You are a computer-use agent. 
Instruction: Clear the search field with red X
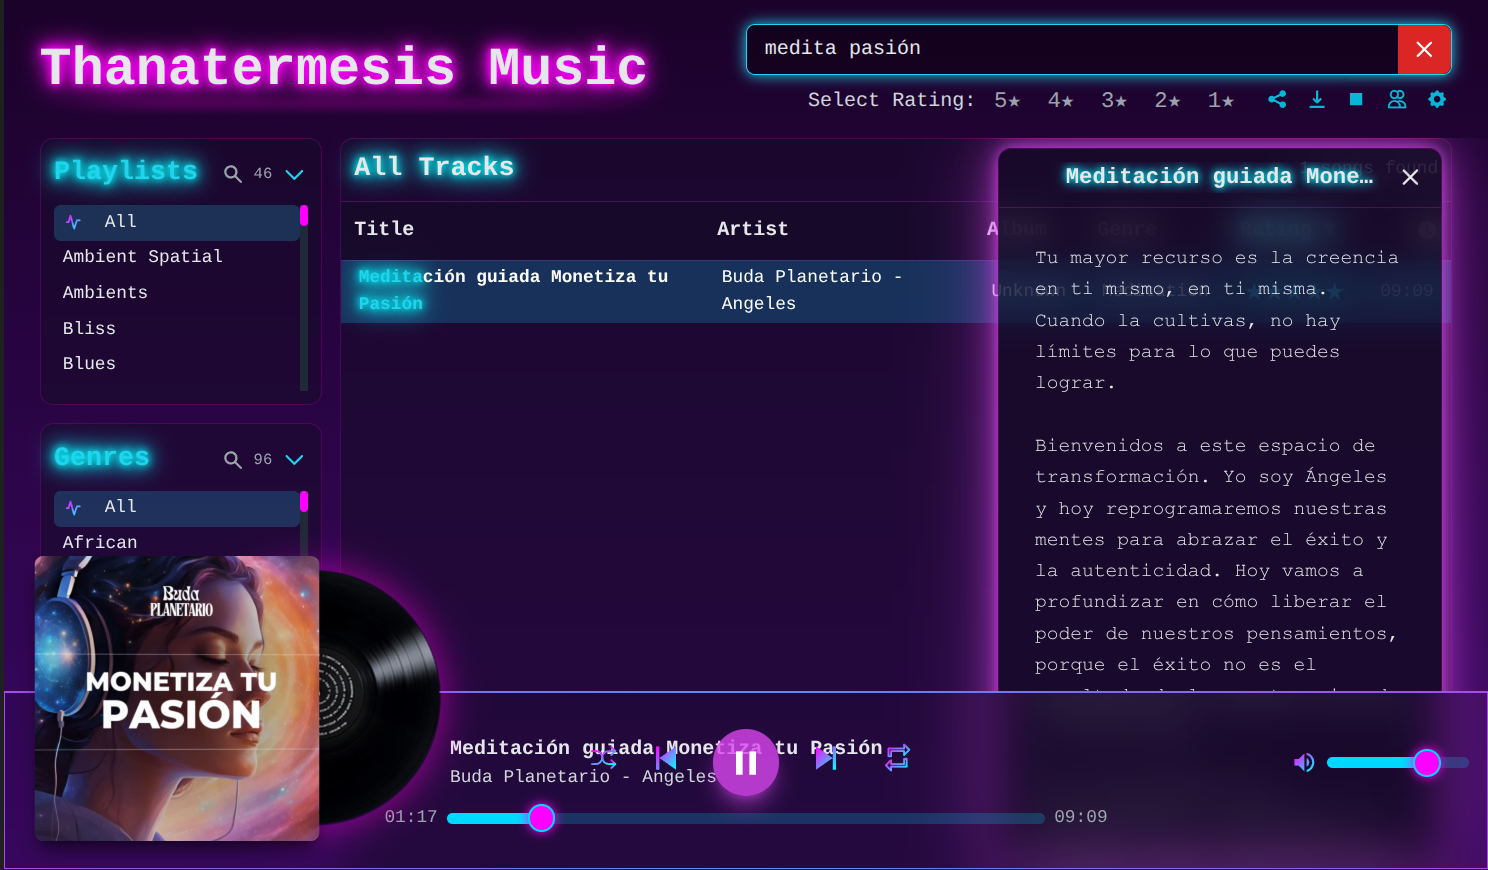1424,49
